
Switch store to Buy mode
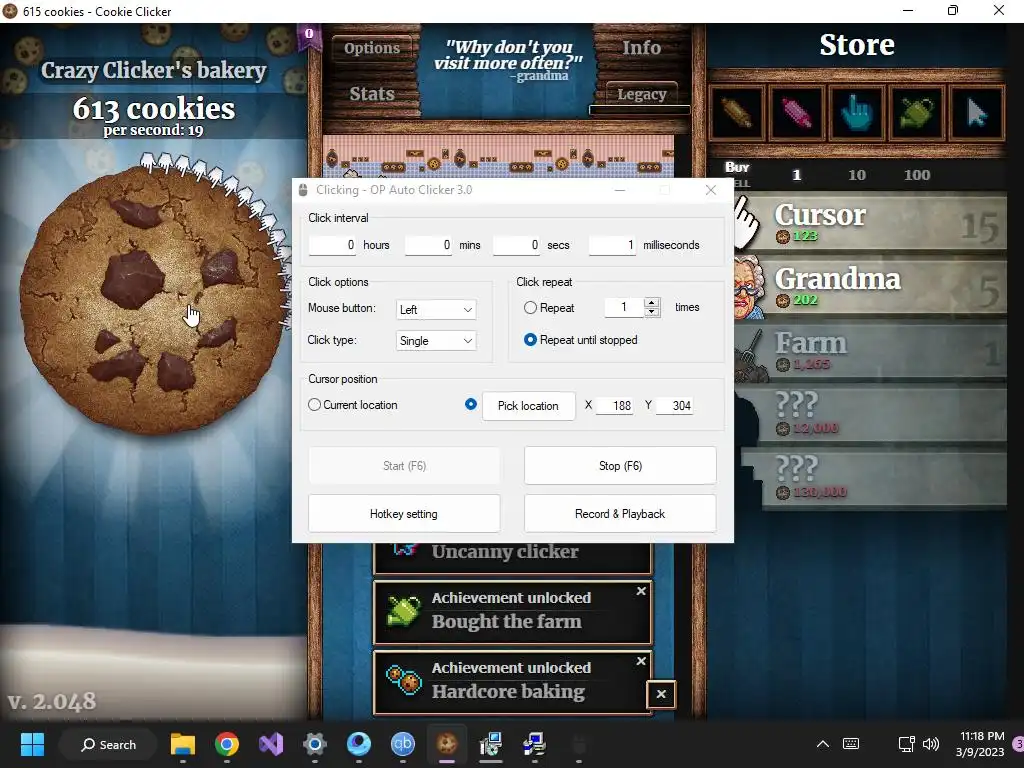point(737,168)
